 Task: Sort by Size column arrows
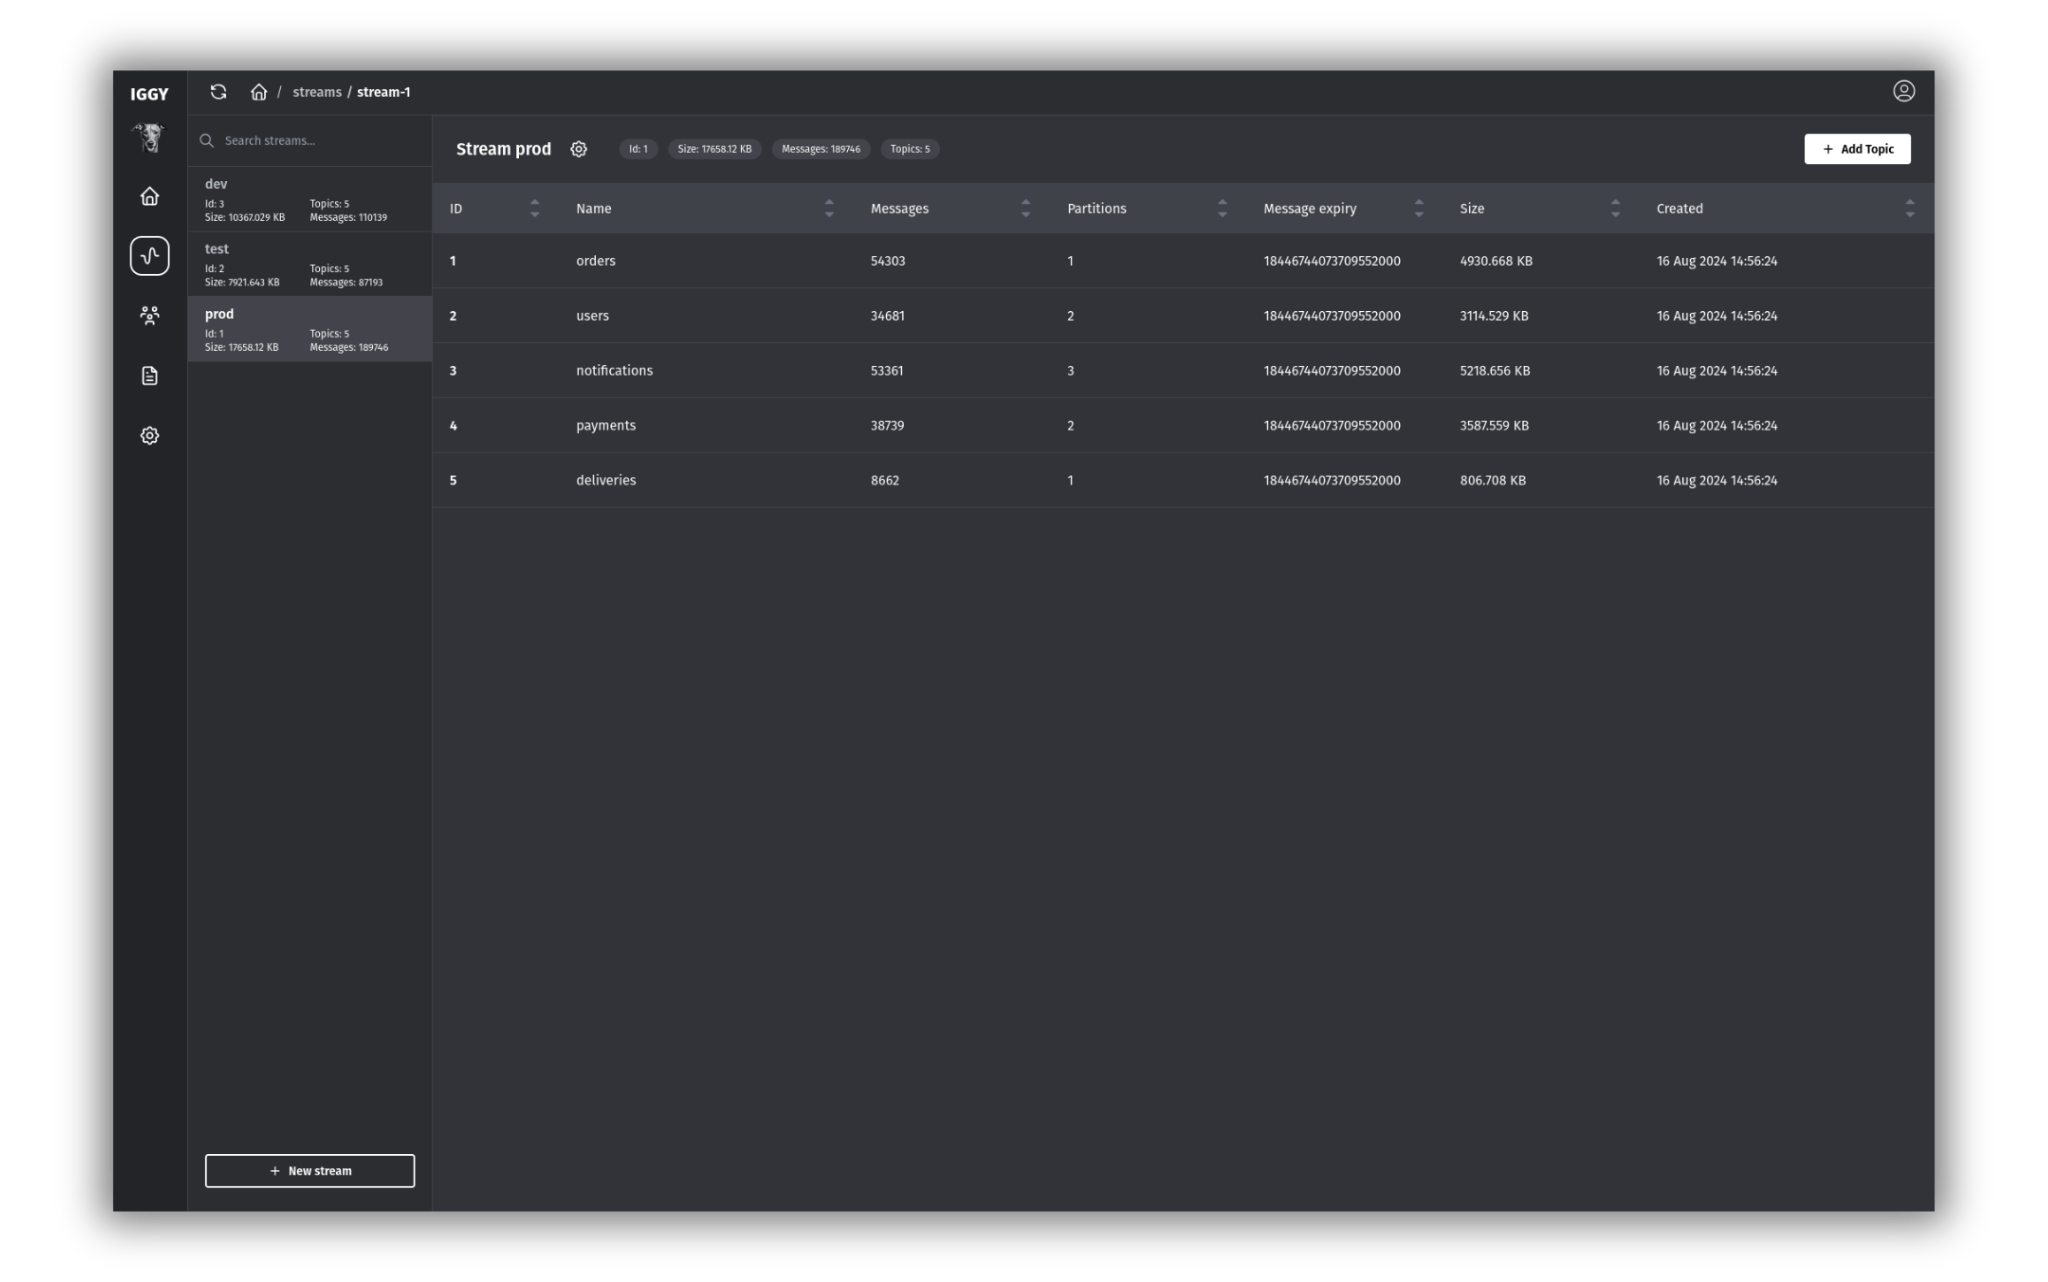coord(1615,208)
